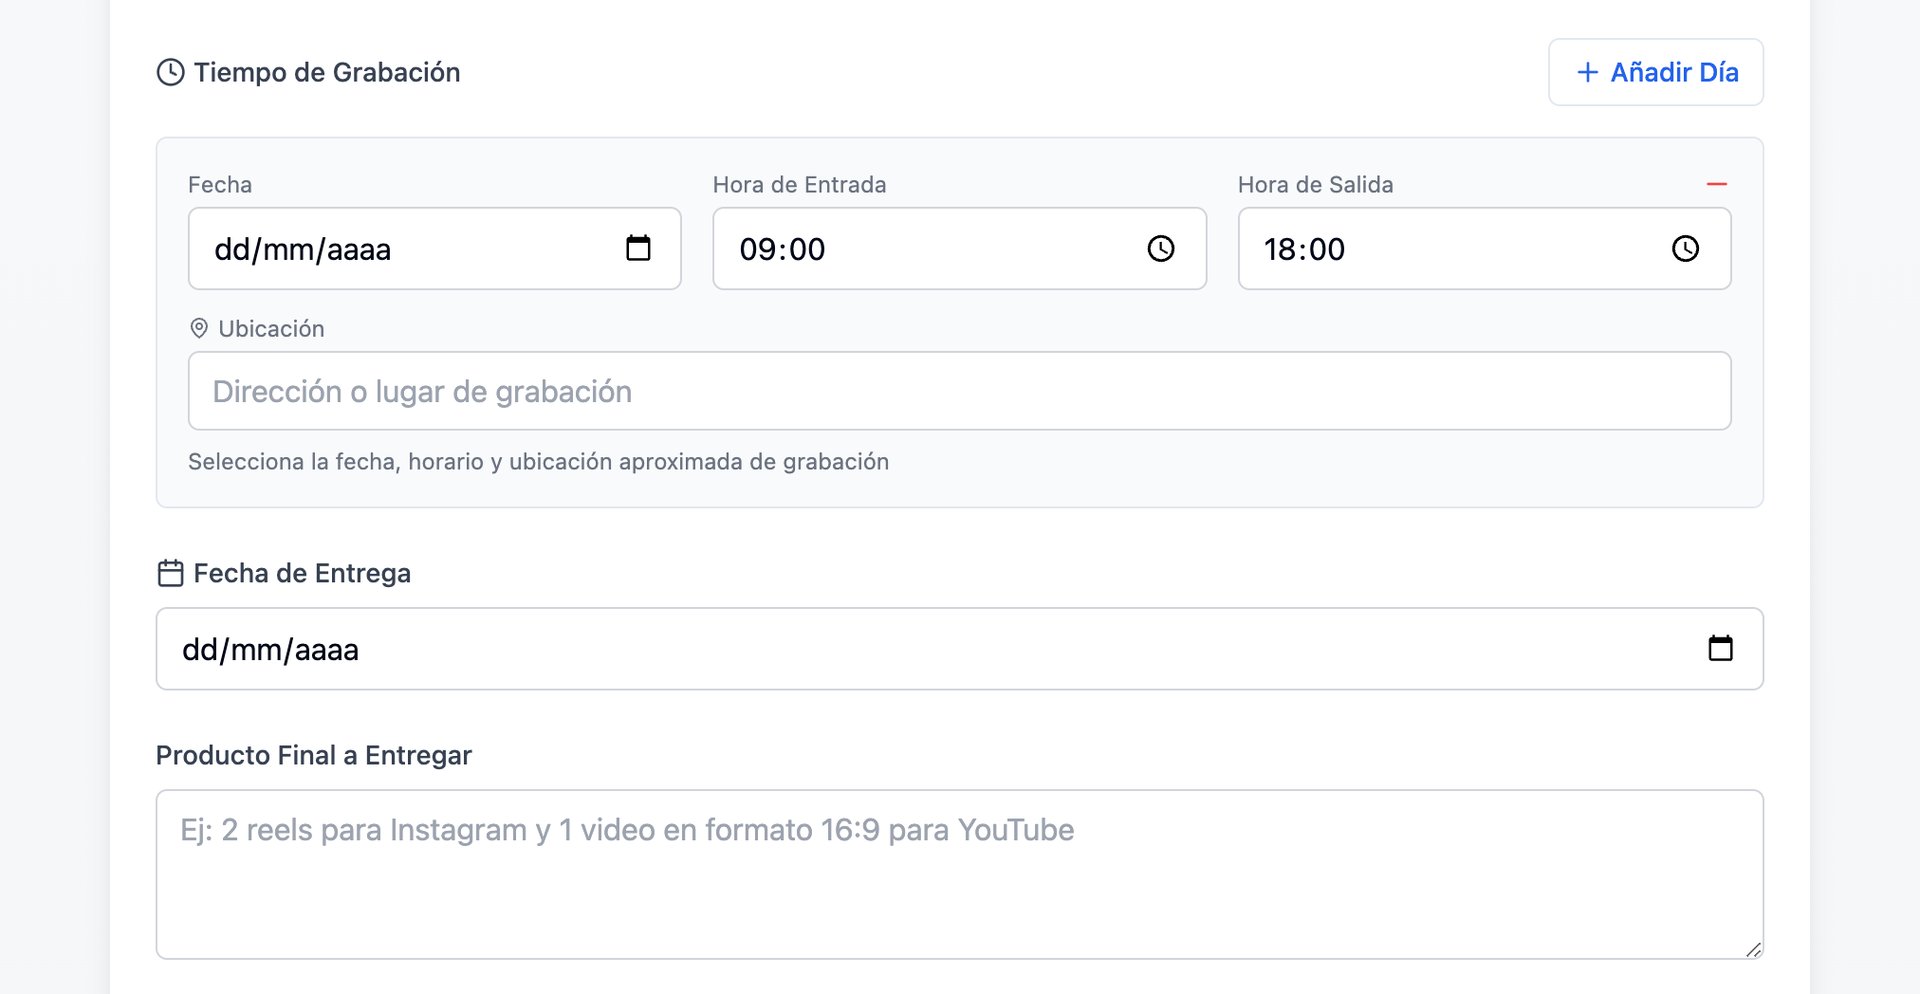Select the aaaa segment in Fecha de Entrega
Screen dimensions: 1920x994
[x=326, y=650]
